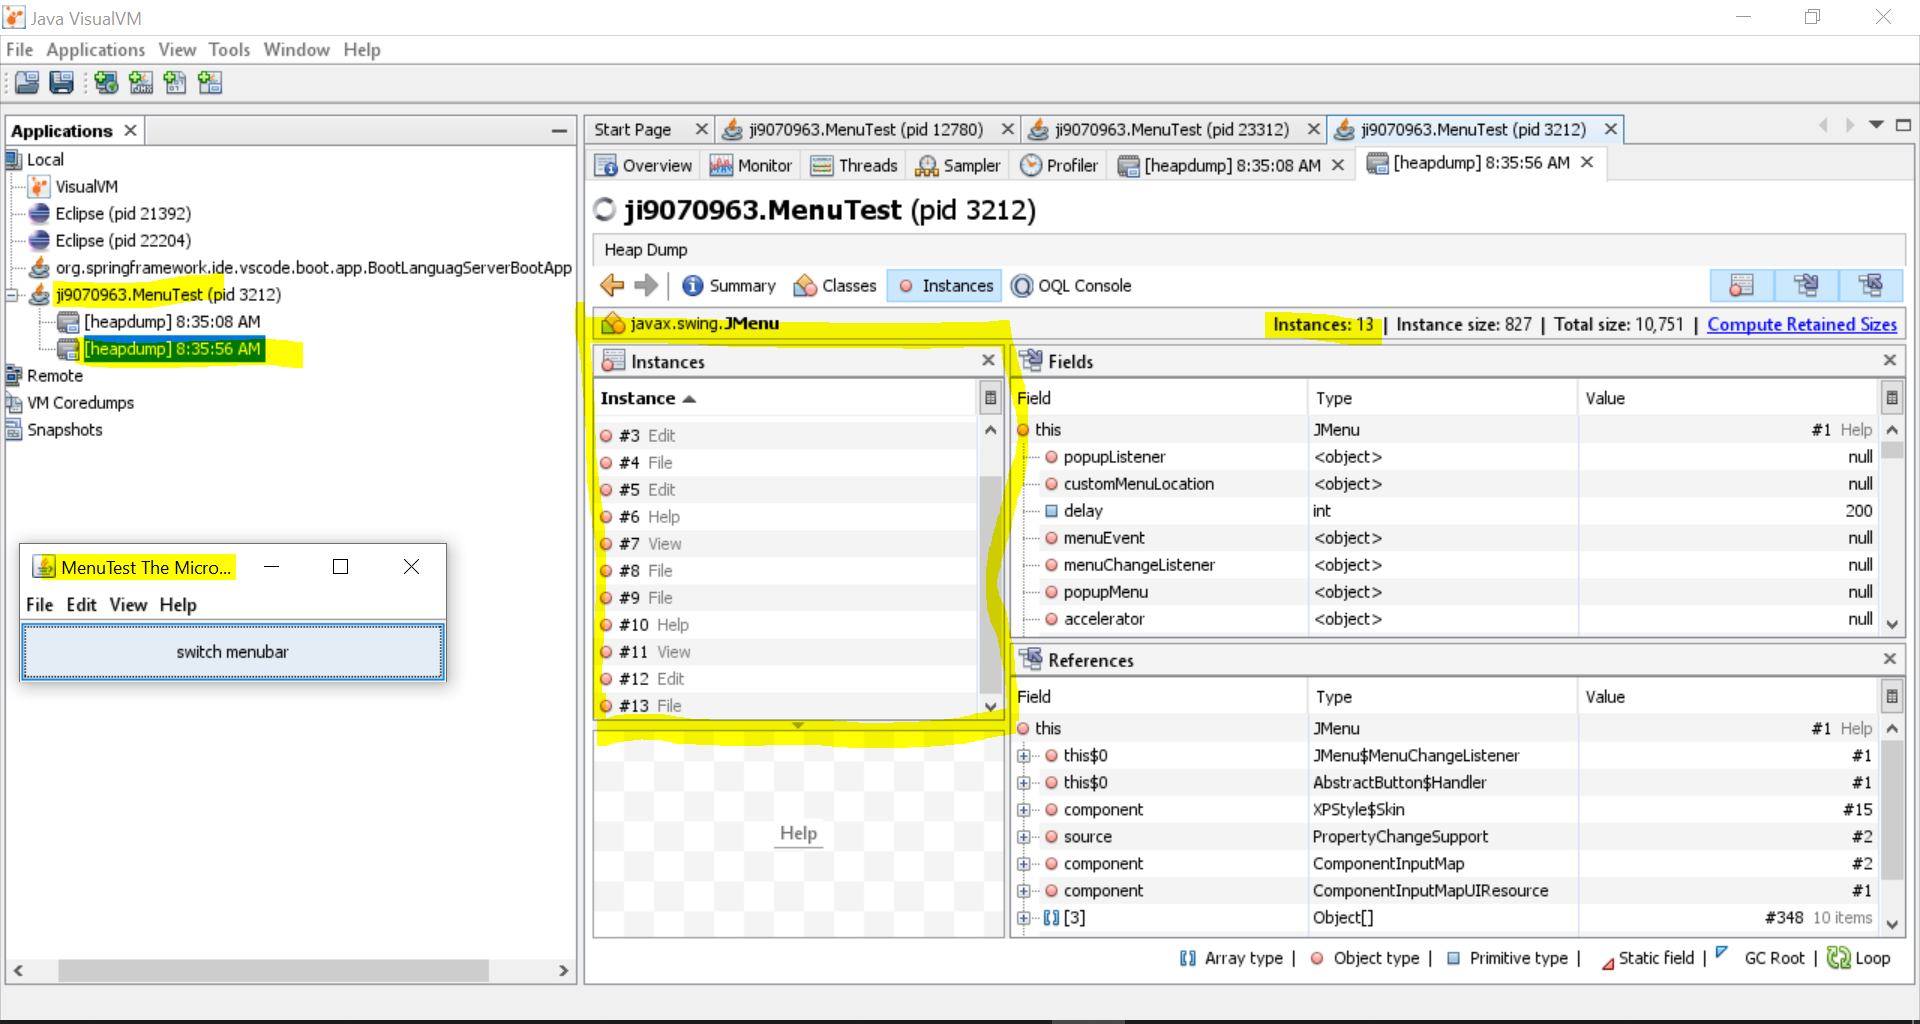Click the Applications panel horizontal scrollbar
Image resolution: width=1920 pixels, height=1024 pixels.
coord(272,970)
